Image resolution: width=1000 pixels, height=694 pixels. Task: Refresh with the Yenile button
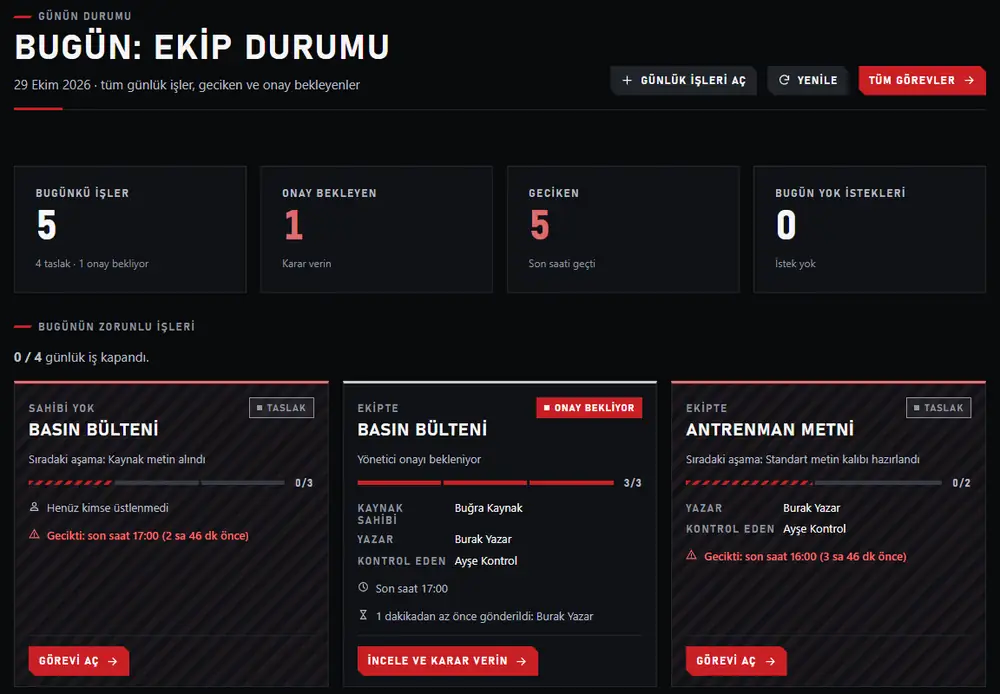808,80
